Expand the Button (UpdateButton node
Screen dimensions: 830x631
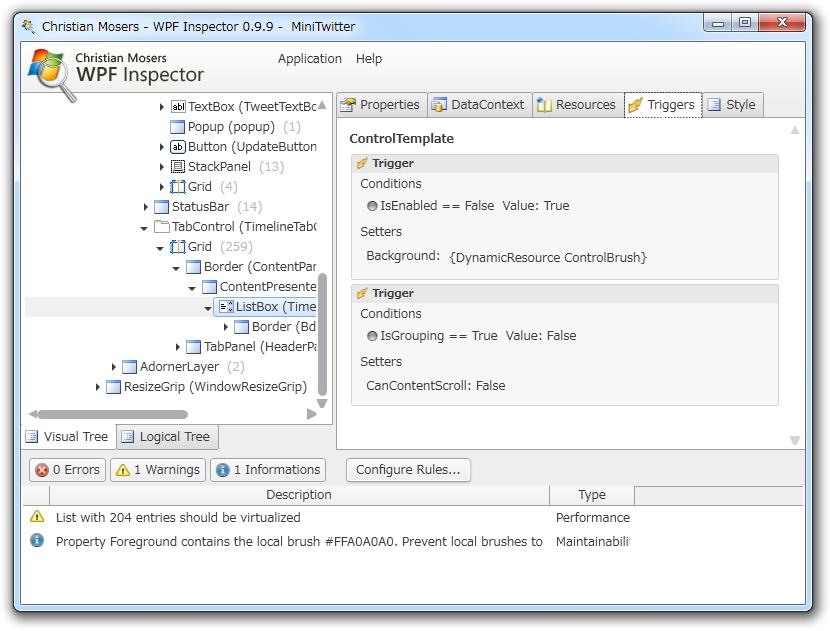coord(161,147)
